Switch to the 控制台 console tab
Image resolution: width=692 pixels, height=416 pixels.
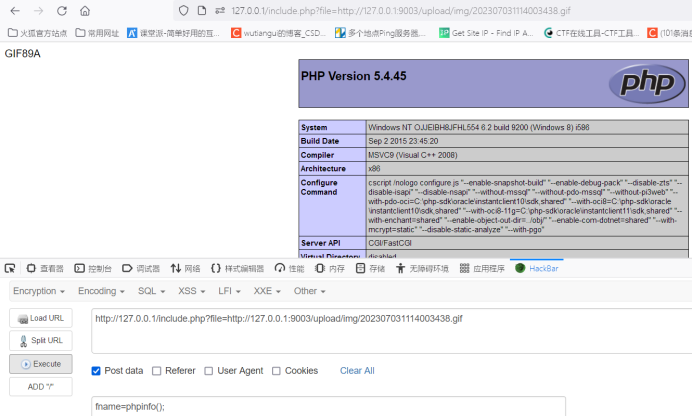pos(93,268)
